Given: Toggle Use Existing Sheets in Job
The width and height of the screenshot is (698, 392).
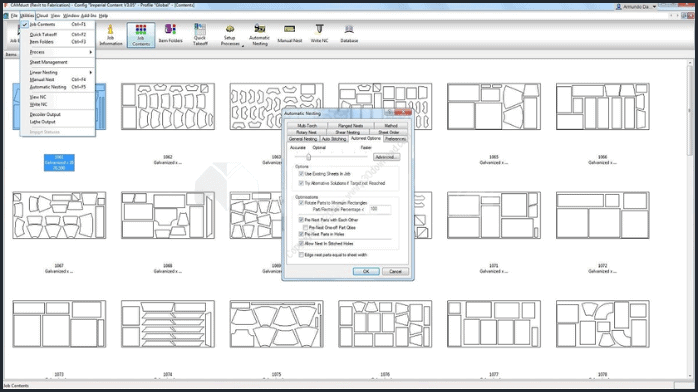Looking at the screenshot, I should pos(301,174).
